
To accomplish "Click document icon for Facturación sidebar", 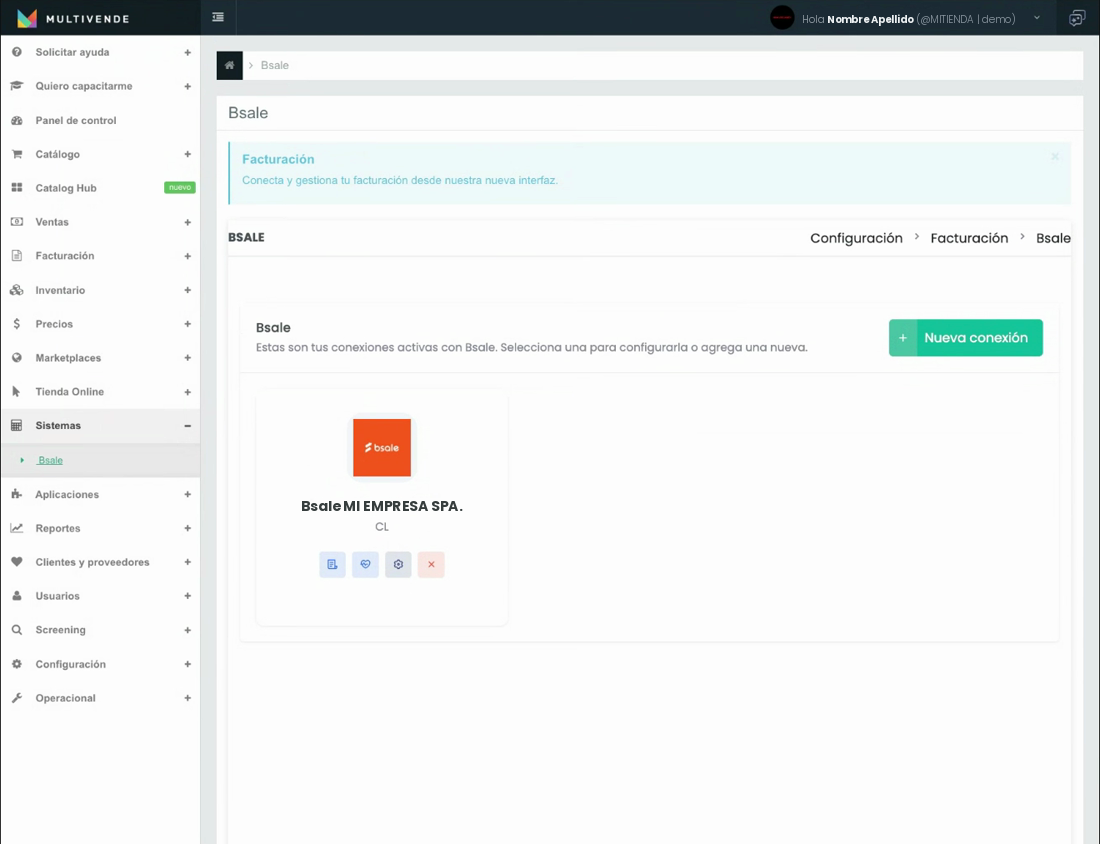I will [x=17, y=255].
